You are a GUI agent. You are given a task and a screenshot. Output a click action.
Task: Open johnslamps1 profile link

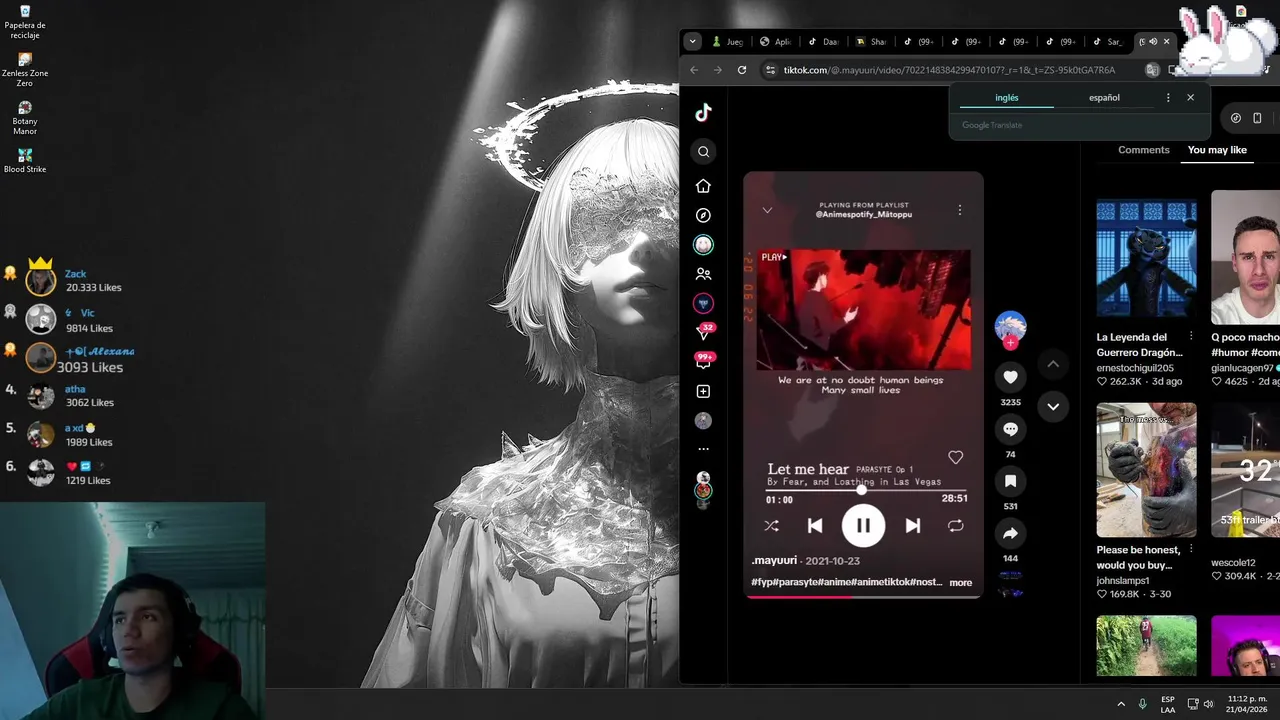coord(1123,581)
